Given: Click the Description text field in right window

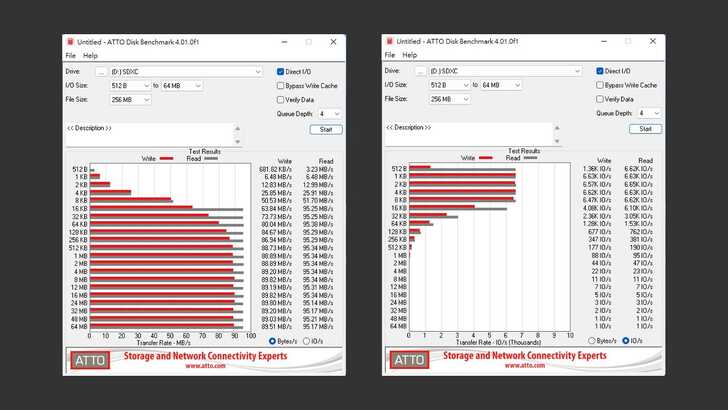Looking at the screenshot, I should point(468,134).
